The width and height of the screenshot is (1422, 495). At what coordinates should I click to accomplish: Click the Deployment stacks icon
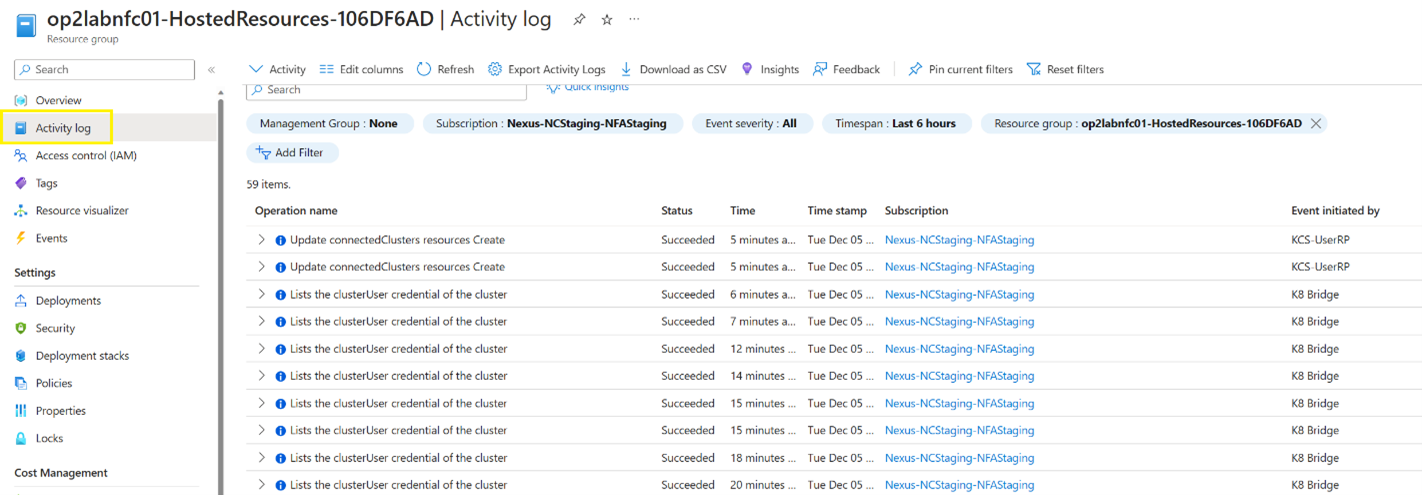(x=21, y=356)
